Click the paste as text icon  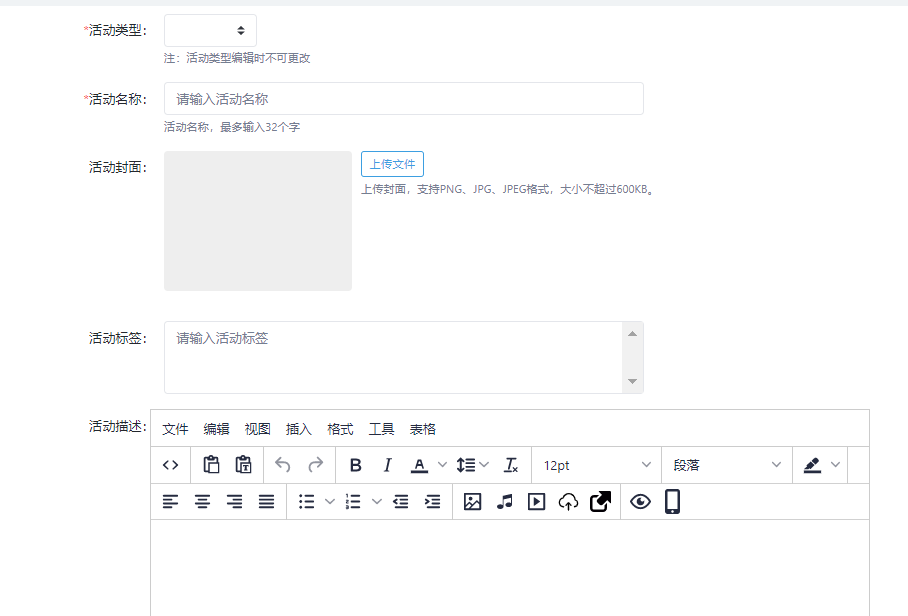pos(243,465)
